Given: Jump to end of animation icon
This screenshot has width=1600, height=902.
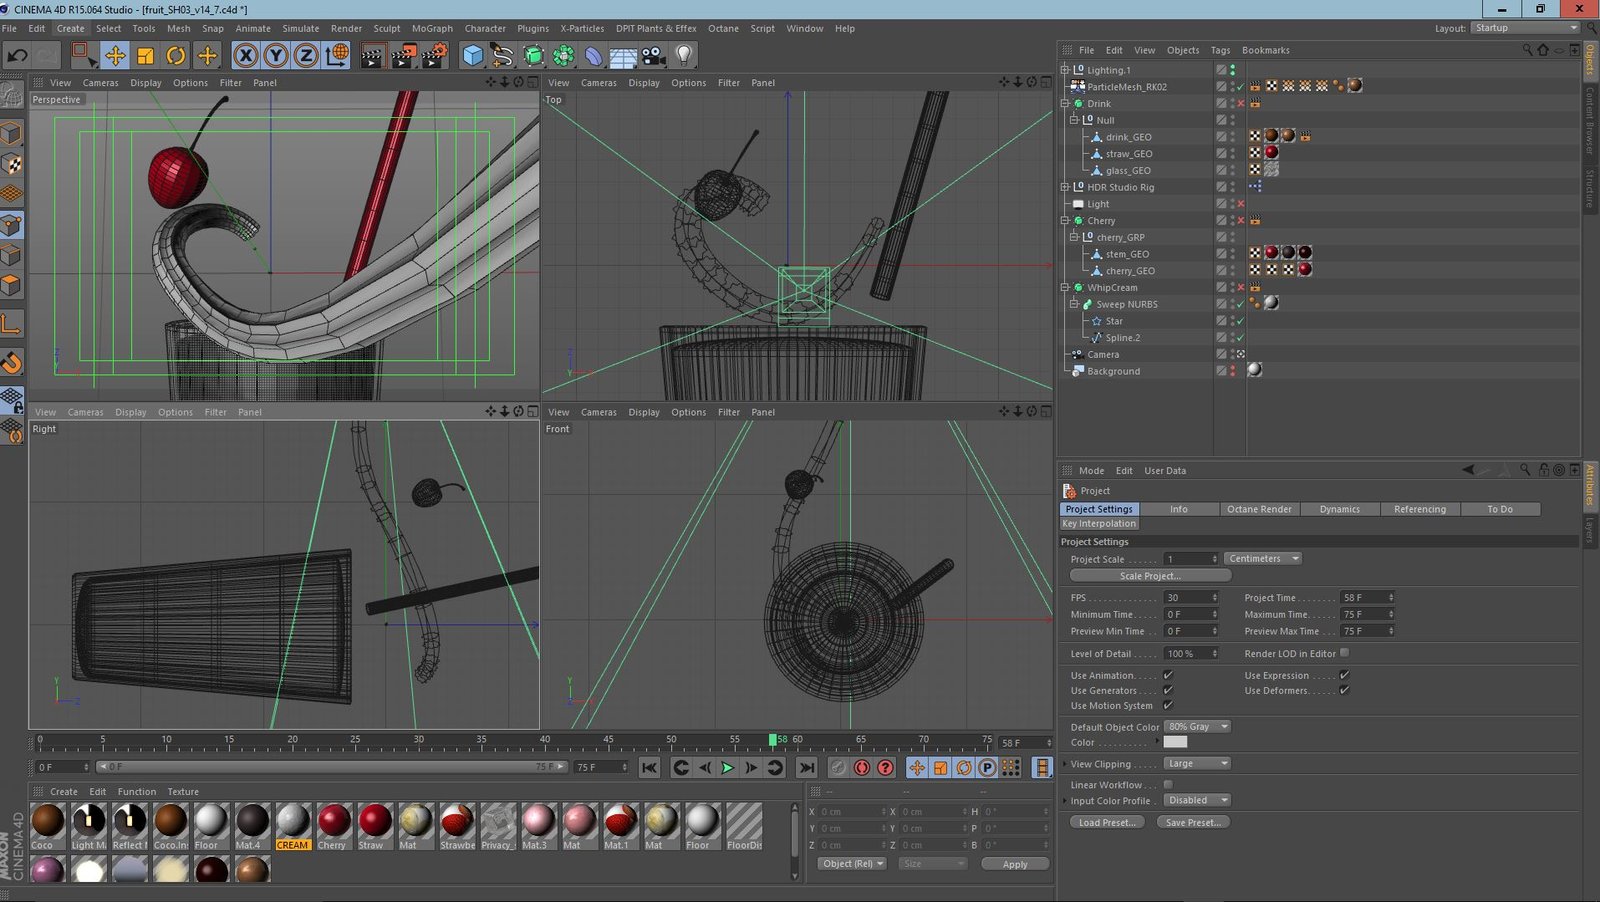Looking at the screenshot, I should (806, 768).
